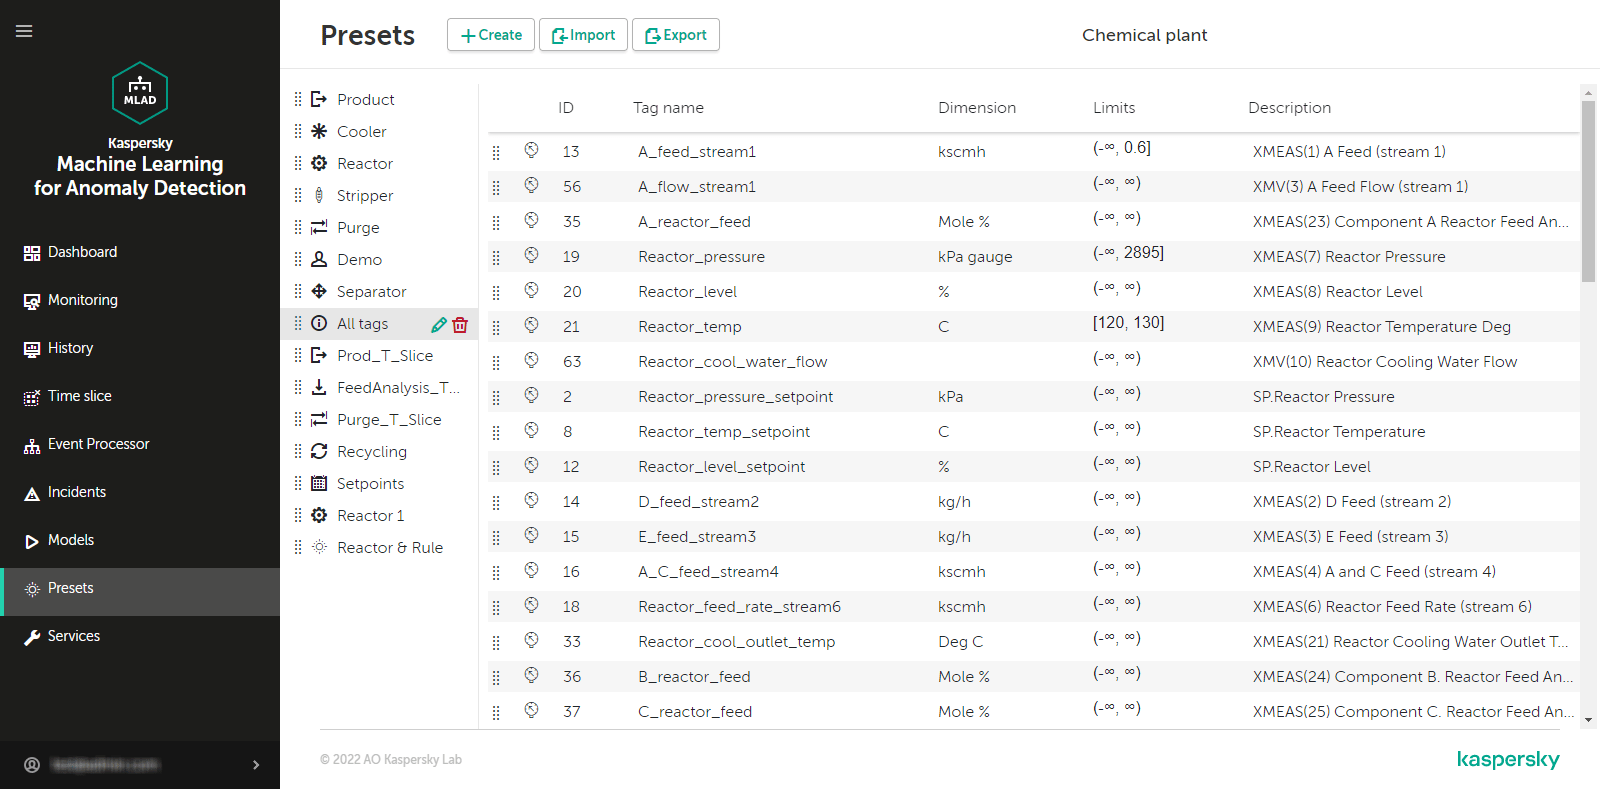Click the Reactor gear icon

pos(319,163)
